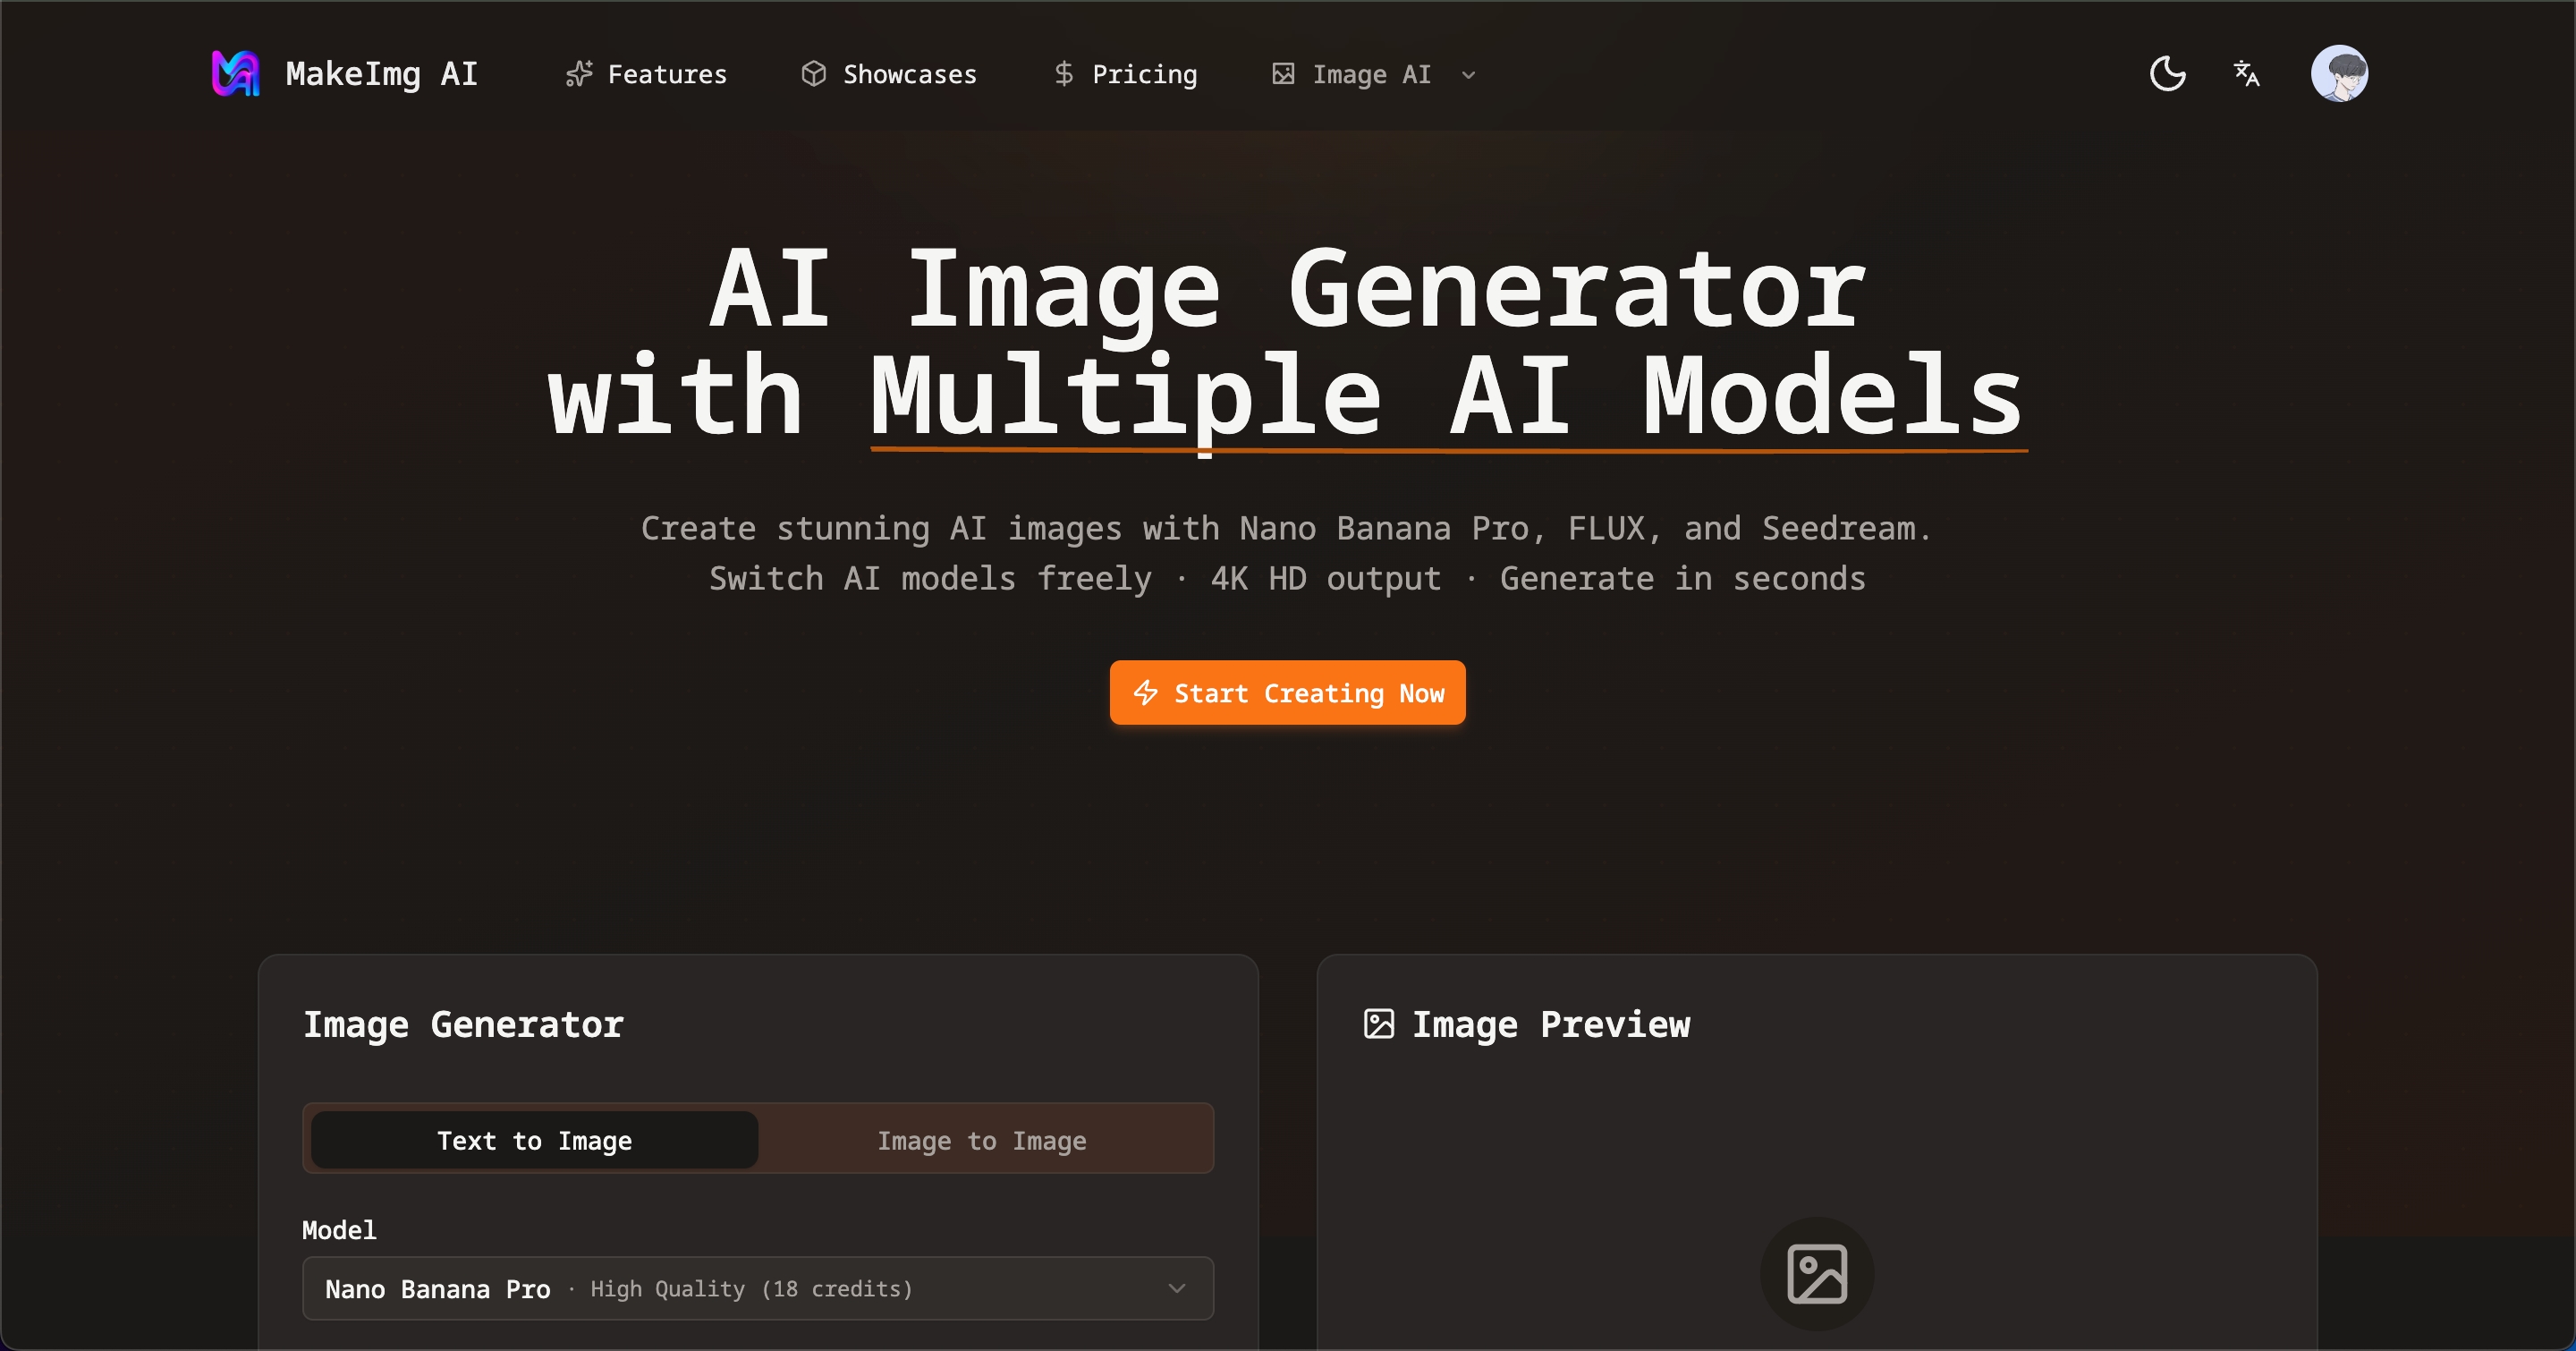Click the translate language icon
This screenshot has width=2576, height=1351.
point(2246,73)
